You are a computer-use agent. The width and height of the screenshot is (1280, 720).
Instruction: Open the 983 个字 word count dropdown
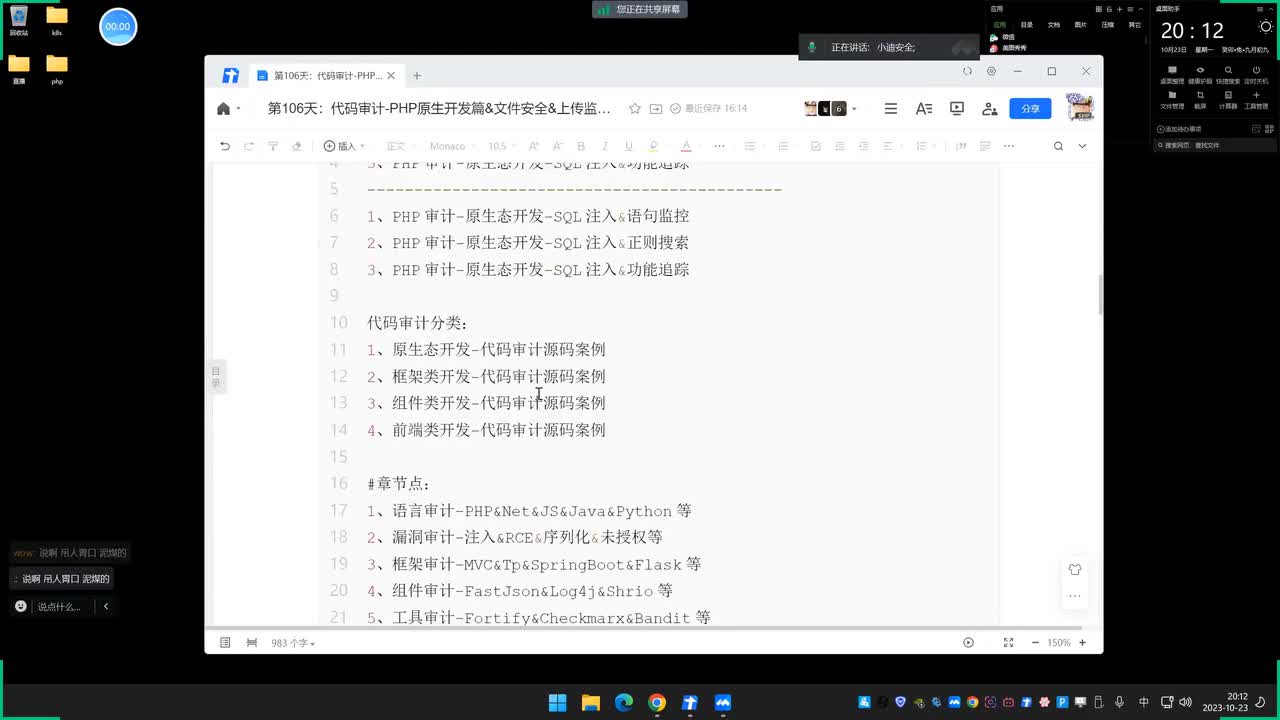coord(293,643)
